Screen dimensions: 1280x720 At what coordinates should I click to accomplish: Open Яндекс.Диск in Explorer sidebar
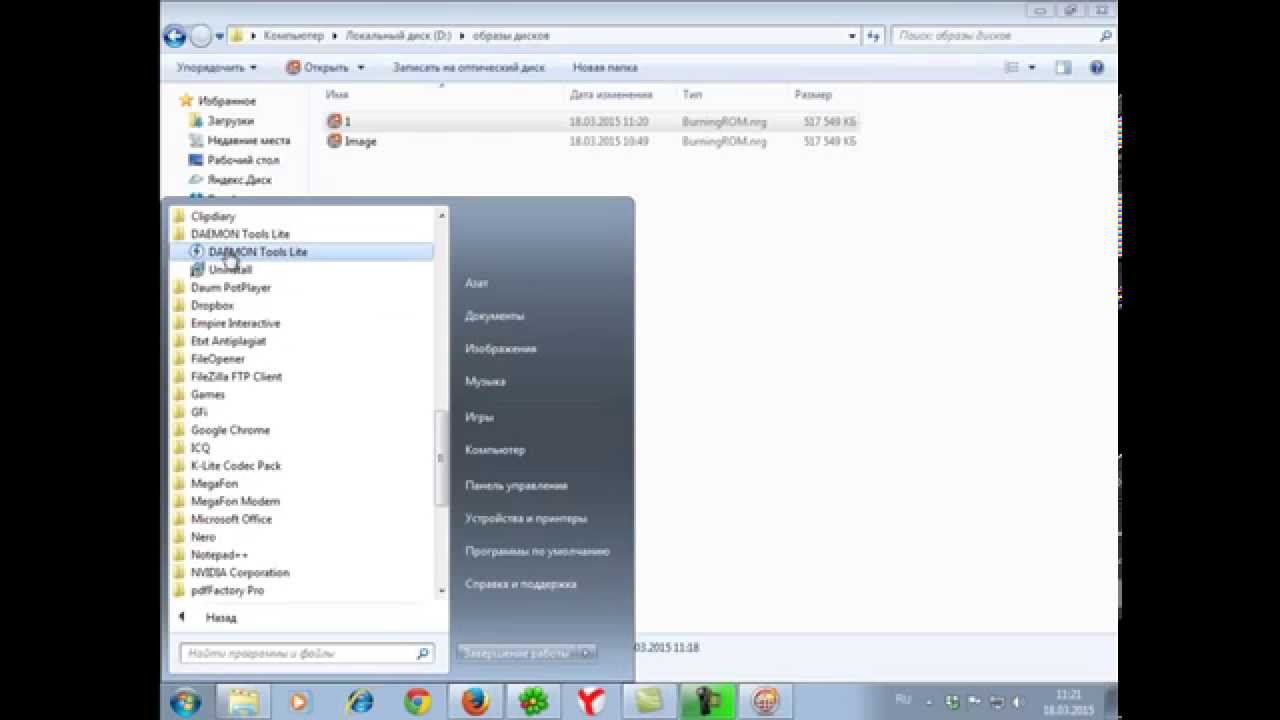pos(239,180)
